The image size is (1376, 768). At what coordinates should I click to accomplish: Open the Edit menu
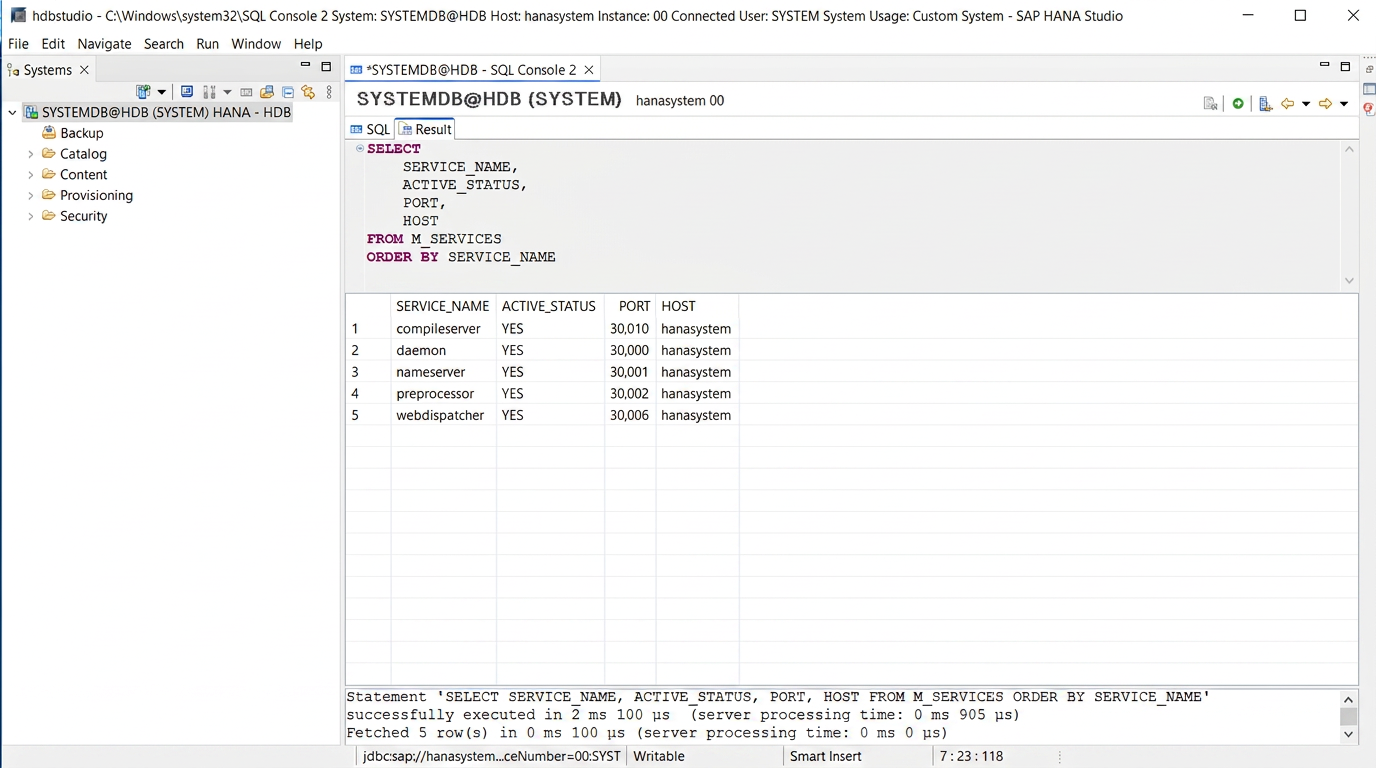[x=53, y=44]
